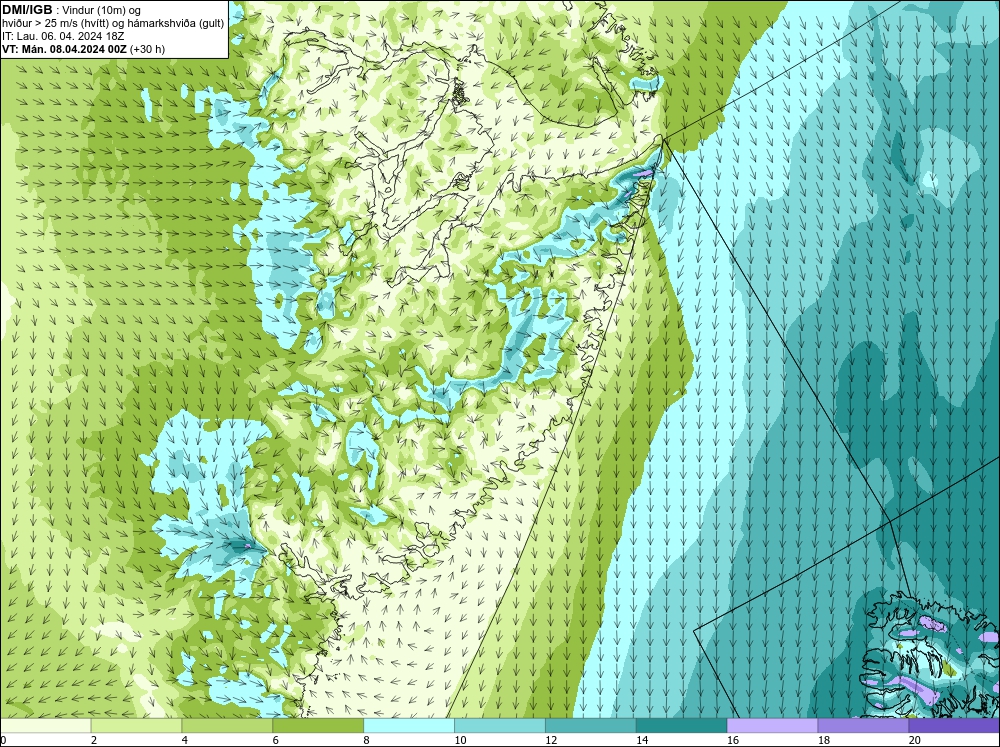Click the 18–20 m/s medium purple legend swatch

(863, 726)
